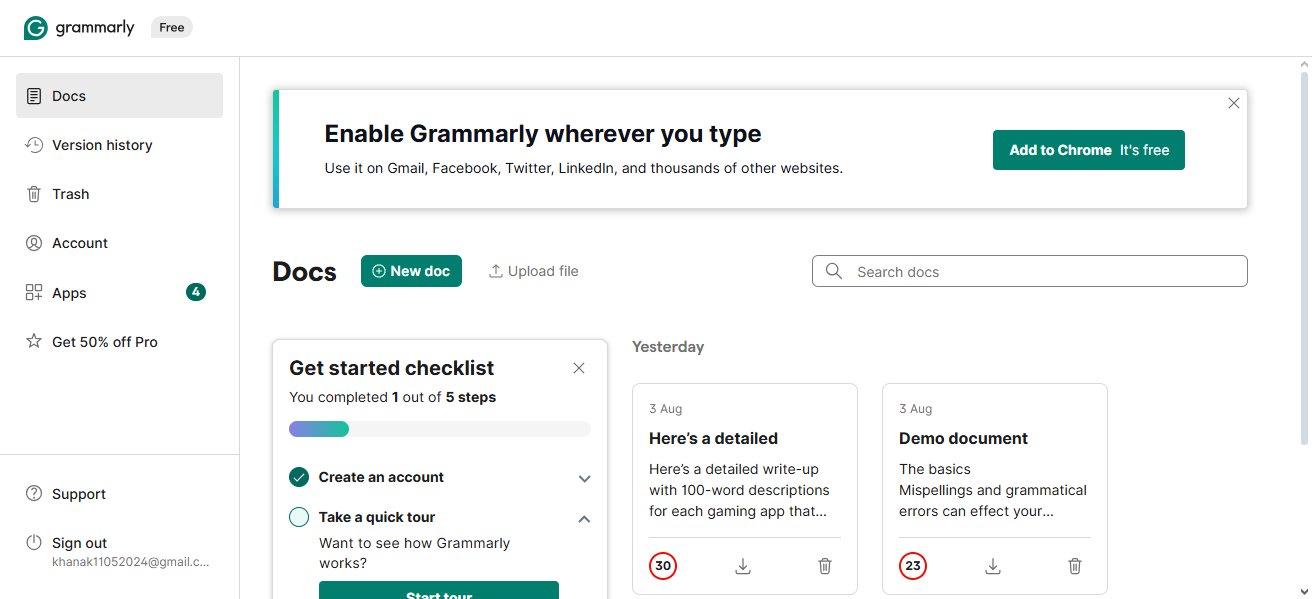
Task: Click the Yesterday section heading
Action: click(x=668, y=347)
